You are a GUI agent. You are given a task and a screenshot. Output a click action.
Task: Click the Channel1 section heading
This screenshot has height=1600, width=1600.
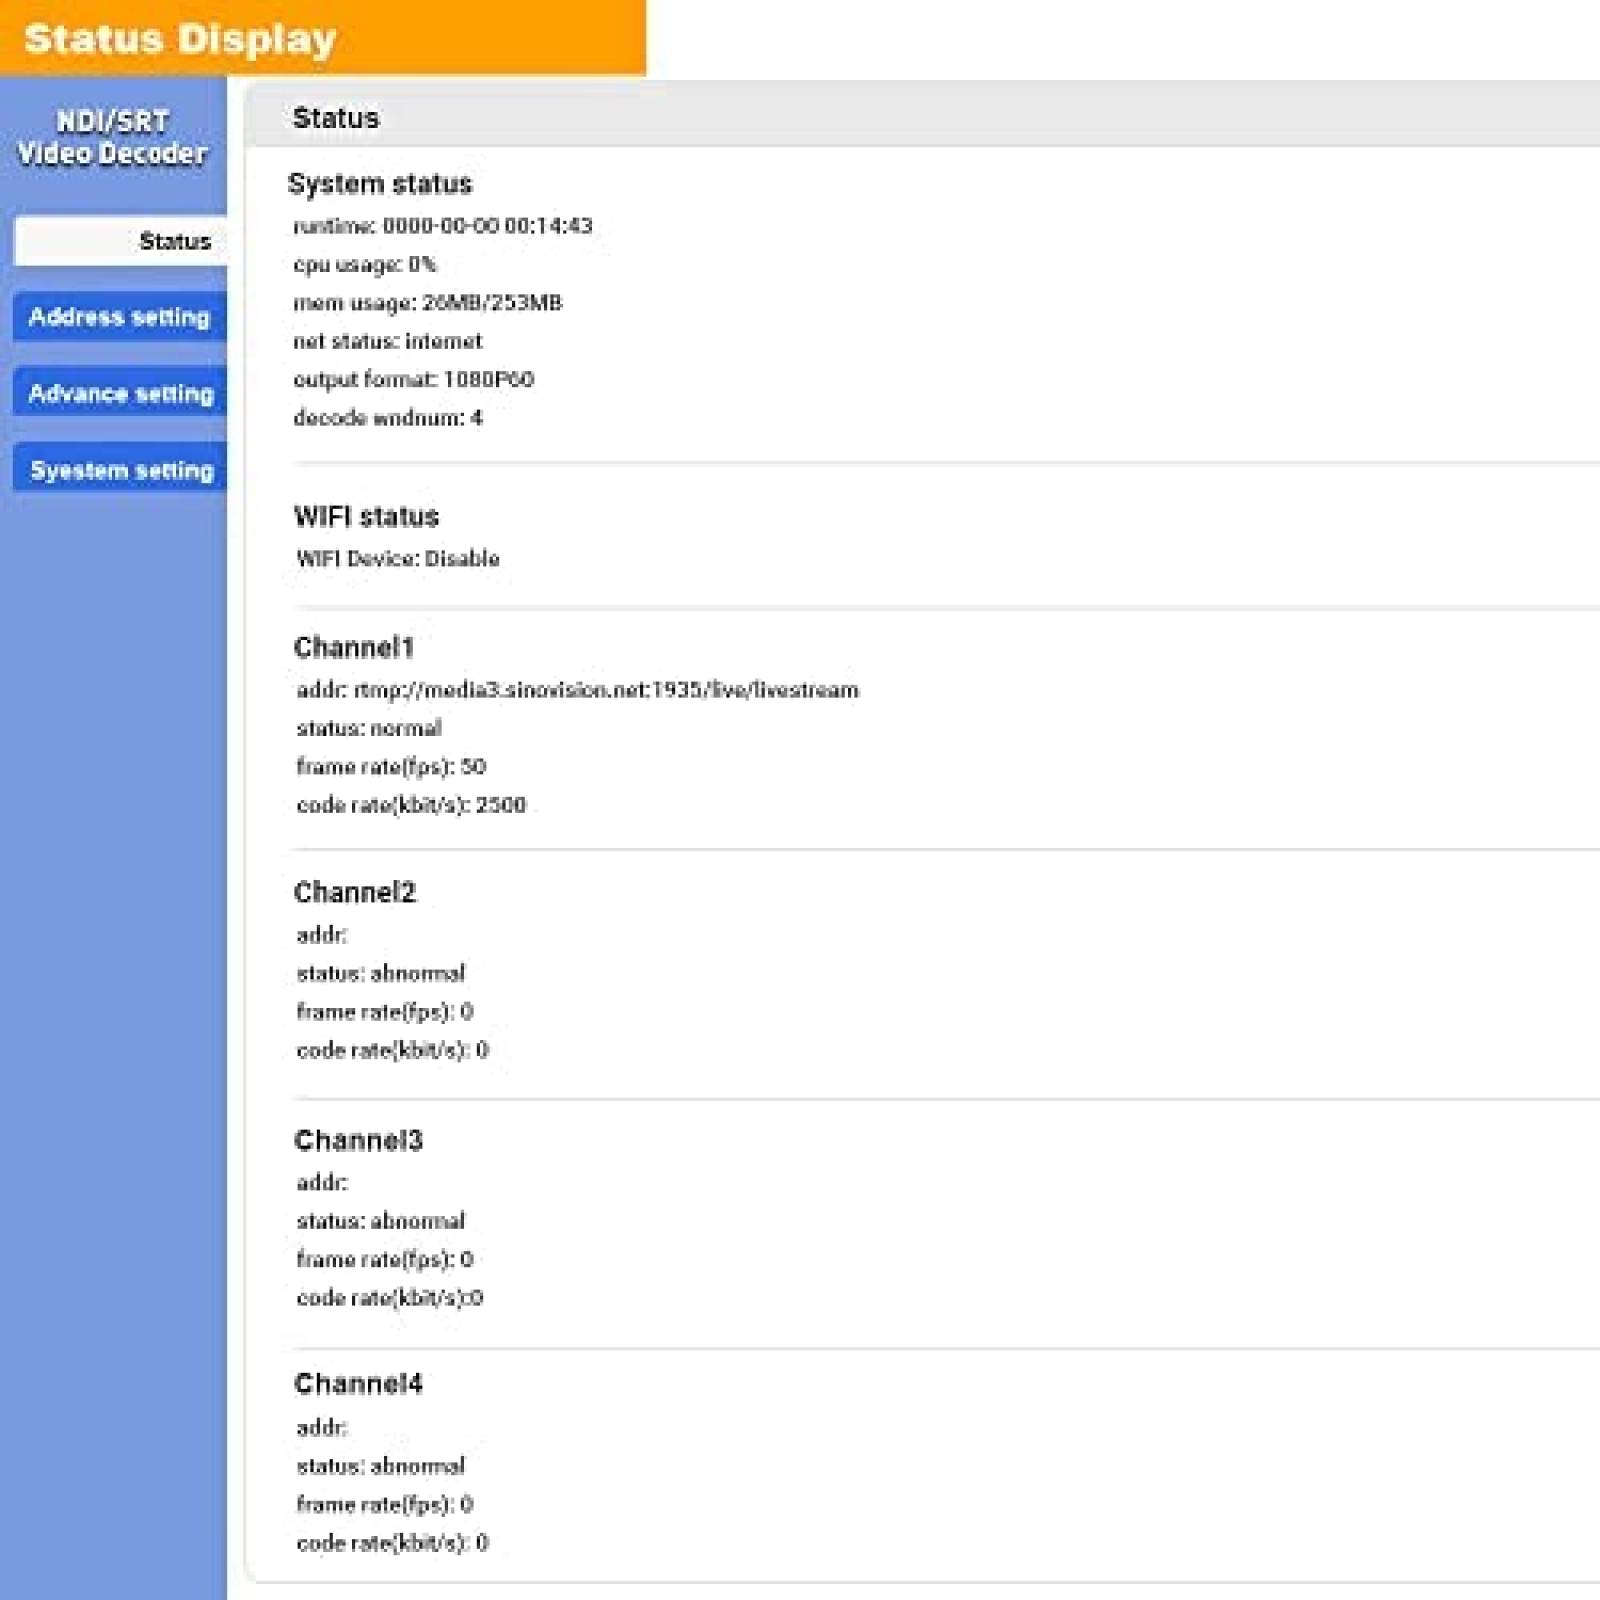[x=358, y=647]
